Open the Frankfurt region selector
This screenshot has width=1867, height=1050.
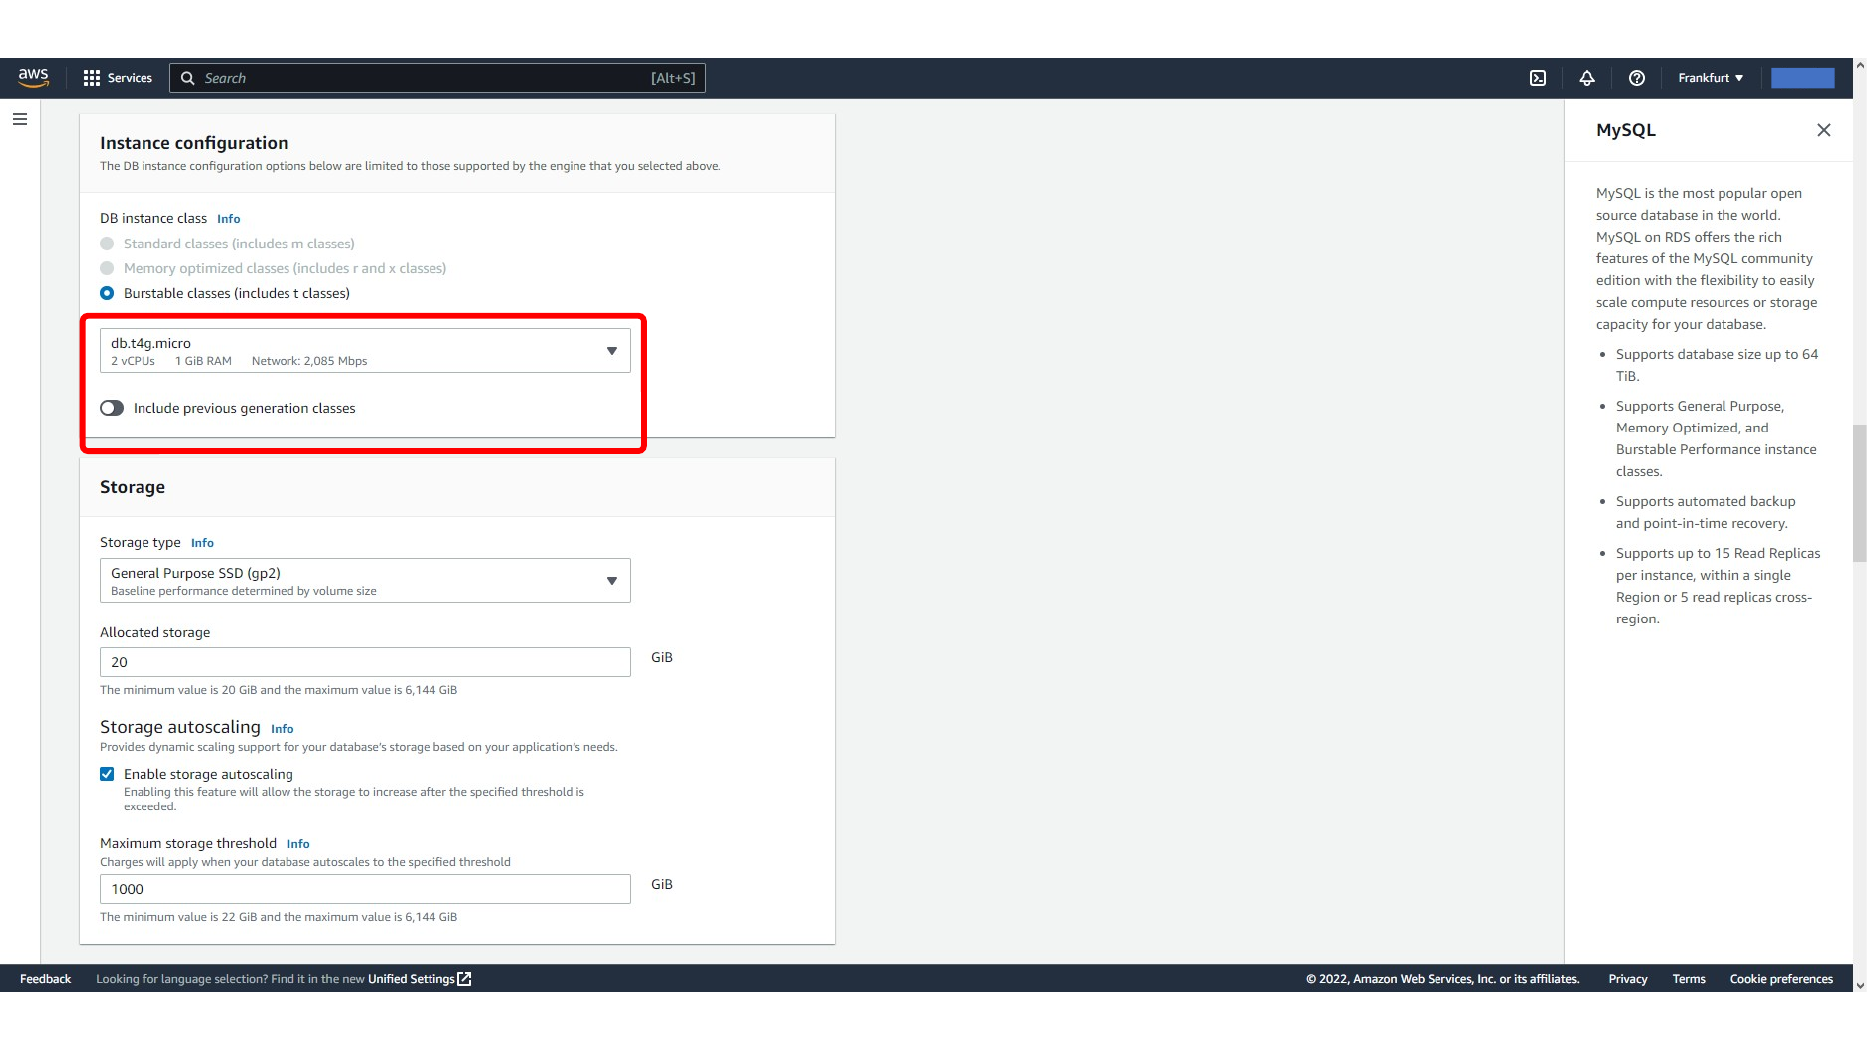[x=1711, y=78]
